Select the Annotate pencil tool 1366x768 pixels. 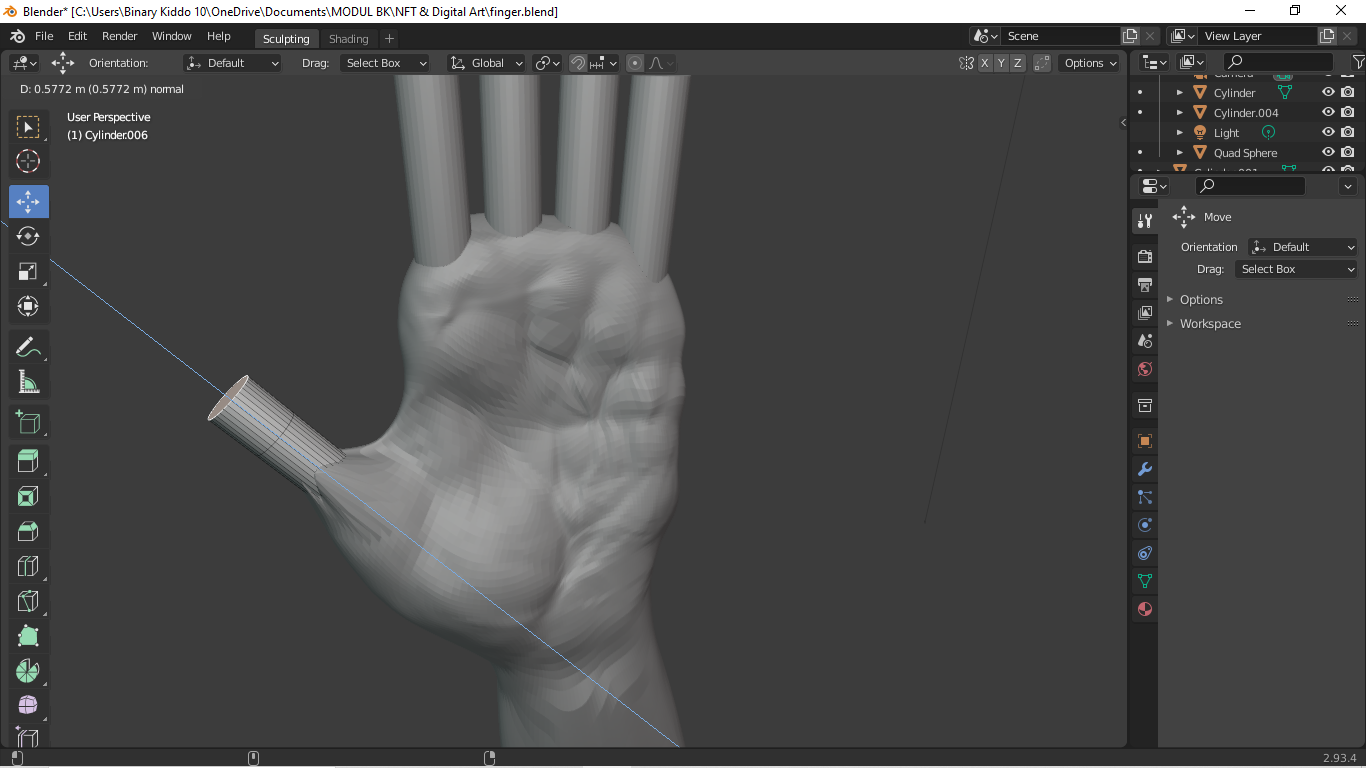click(28, 347)
